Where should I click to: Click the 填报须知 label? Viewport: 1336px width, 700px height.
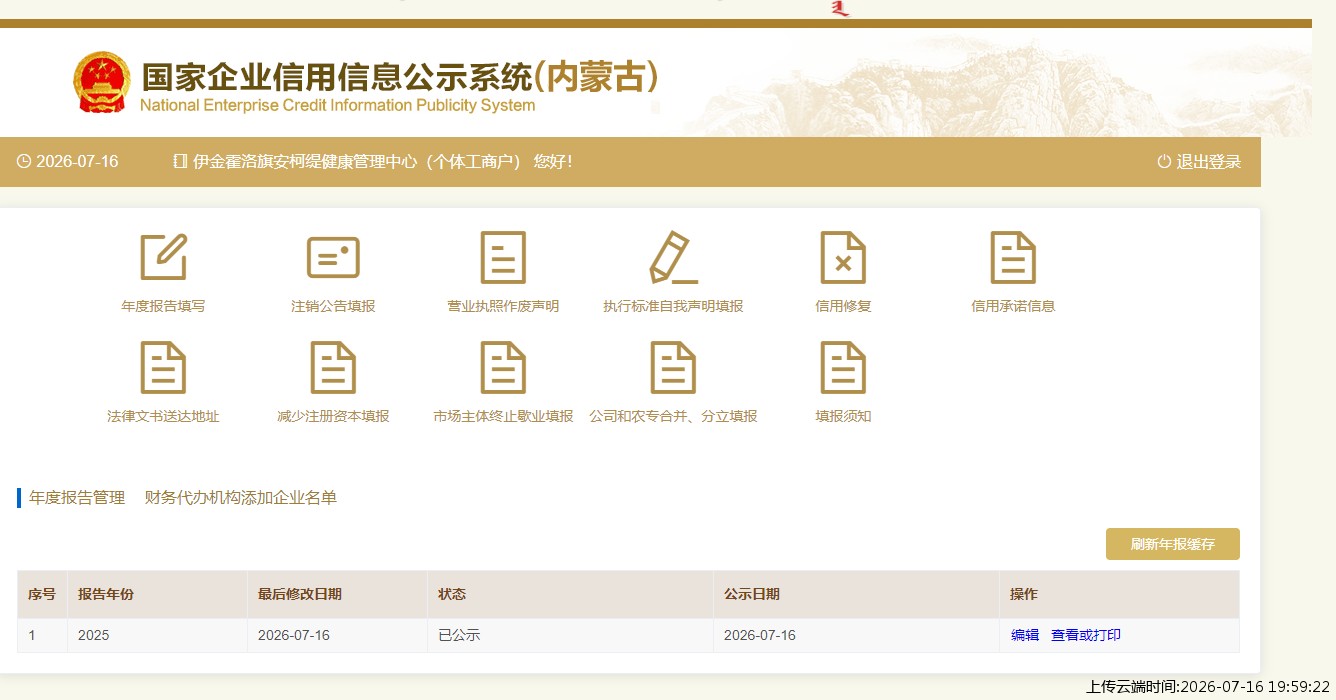click(843, 416)
